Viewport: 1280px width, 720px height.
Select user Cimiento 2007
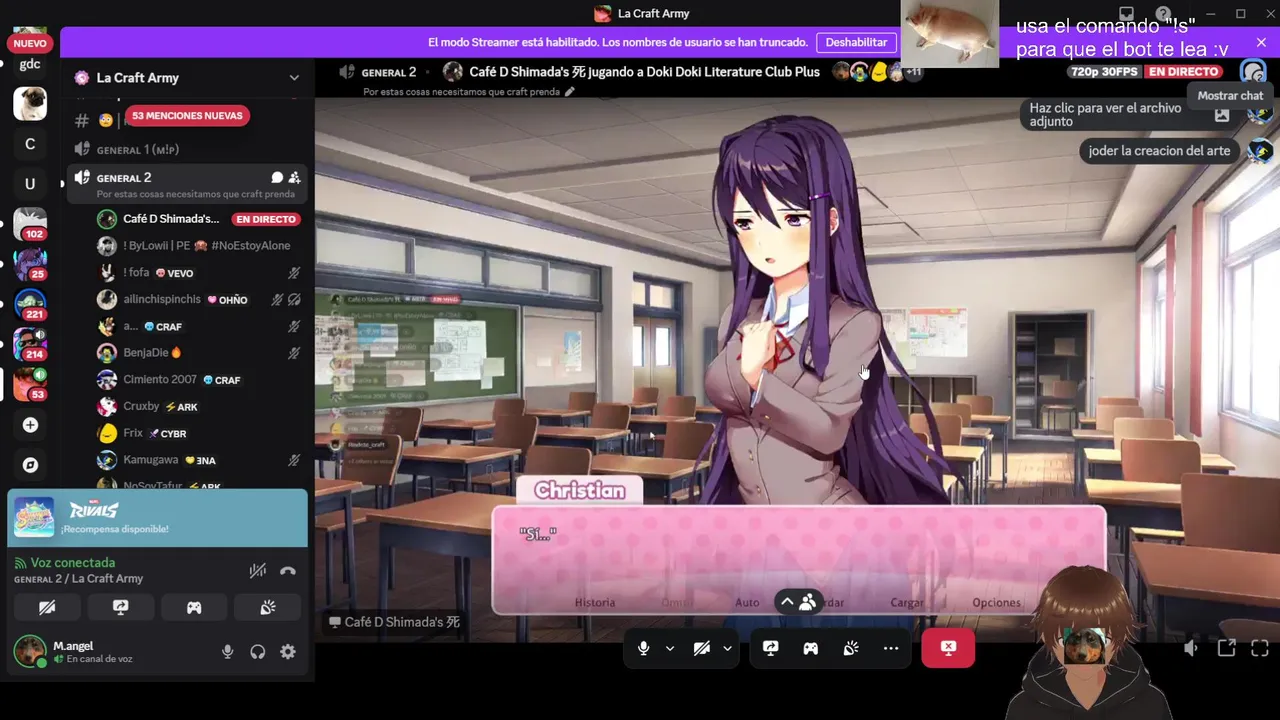coord(198,380)
